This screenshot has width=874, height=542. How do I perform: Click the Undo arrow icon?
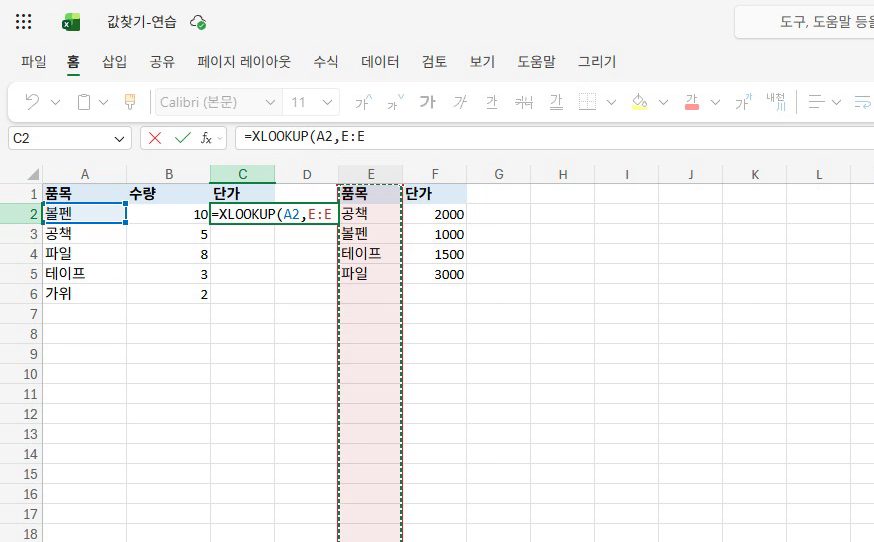point(32,102)
